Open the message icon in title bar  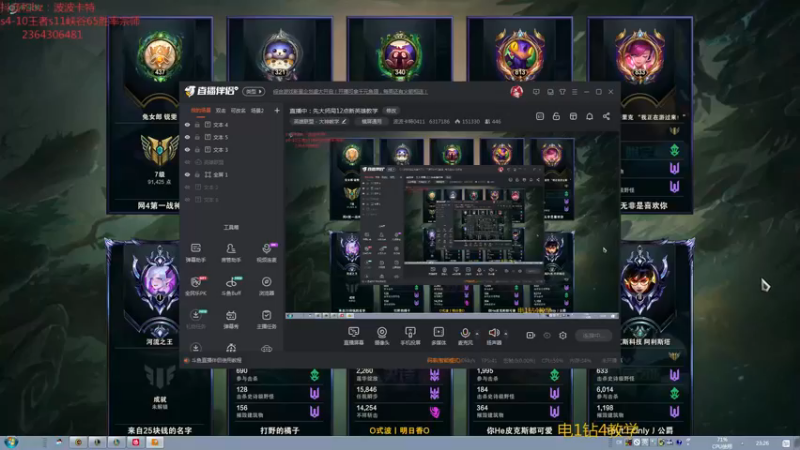(536, 92)
